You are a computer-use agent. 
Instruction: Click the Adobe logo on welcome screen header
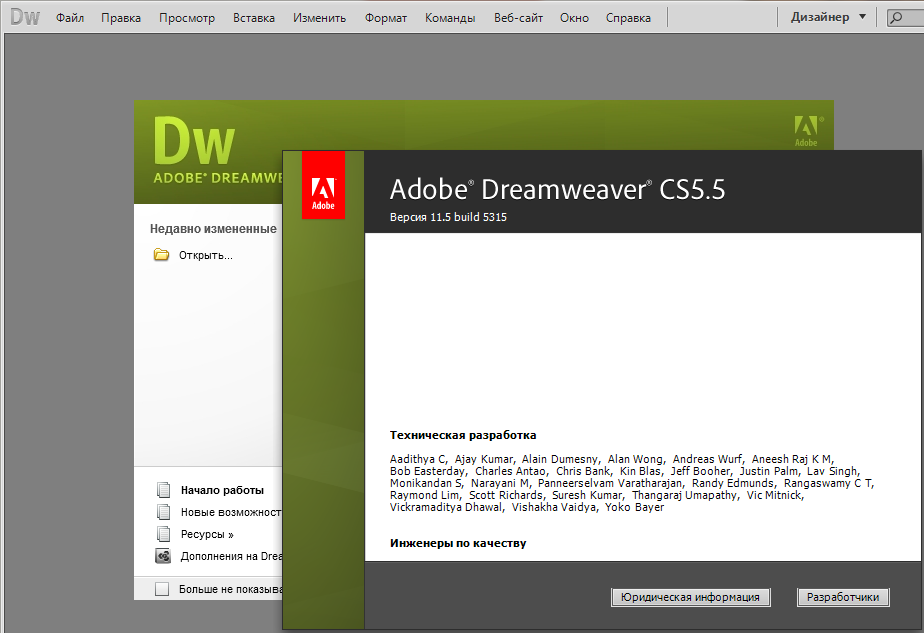tap(807, 131)
